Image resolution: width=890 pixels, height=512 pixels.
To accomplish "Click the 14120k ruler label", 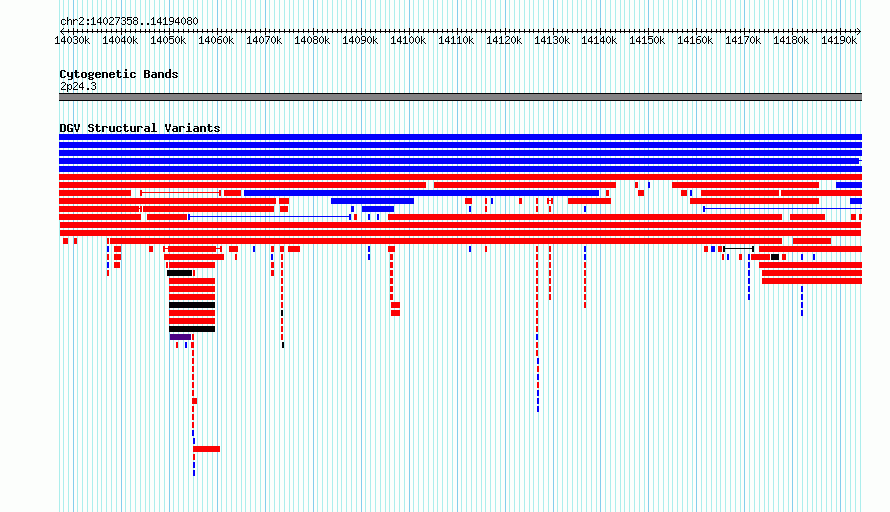I will [x=504, y=40].
